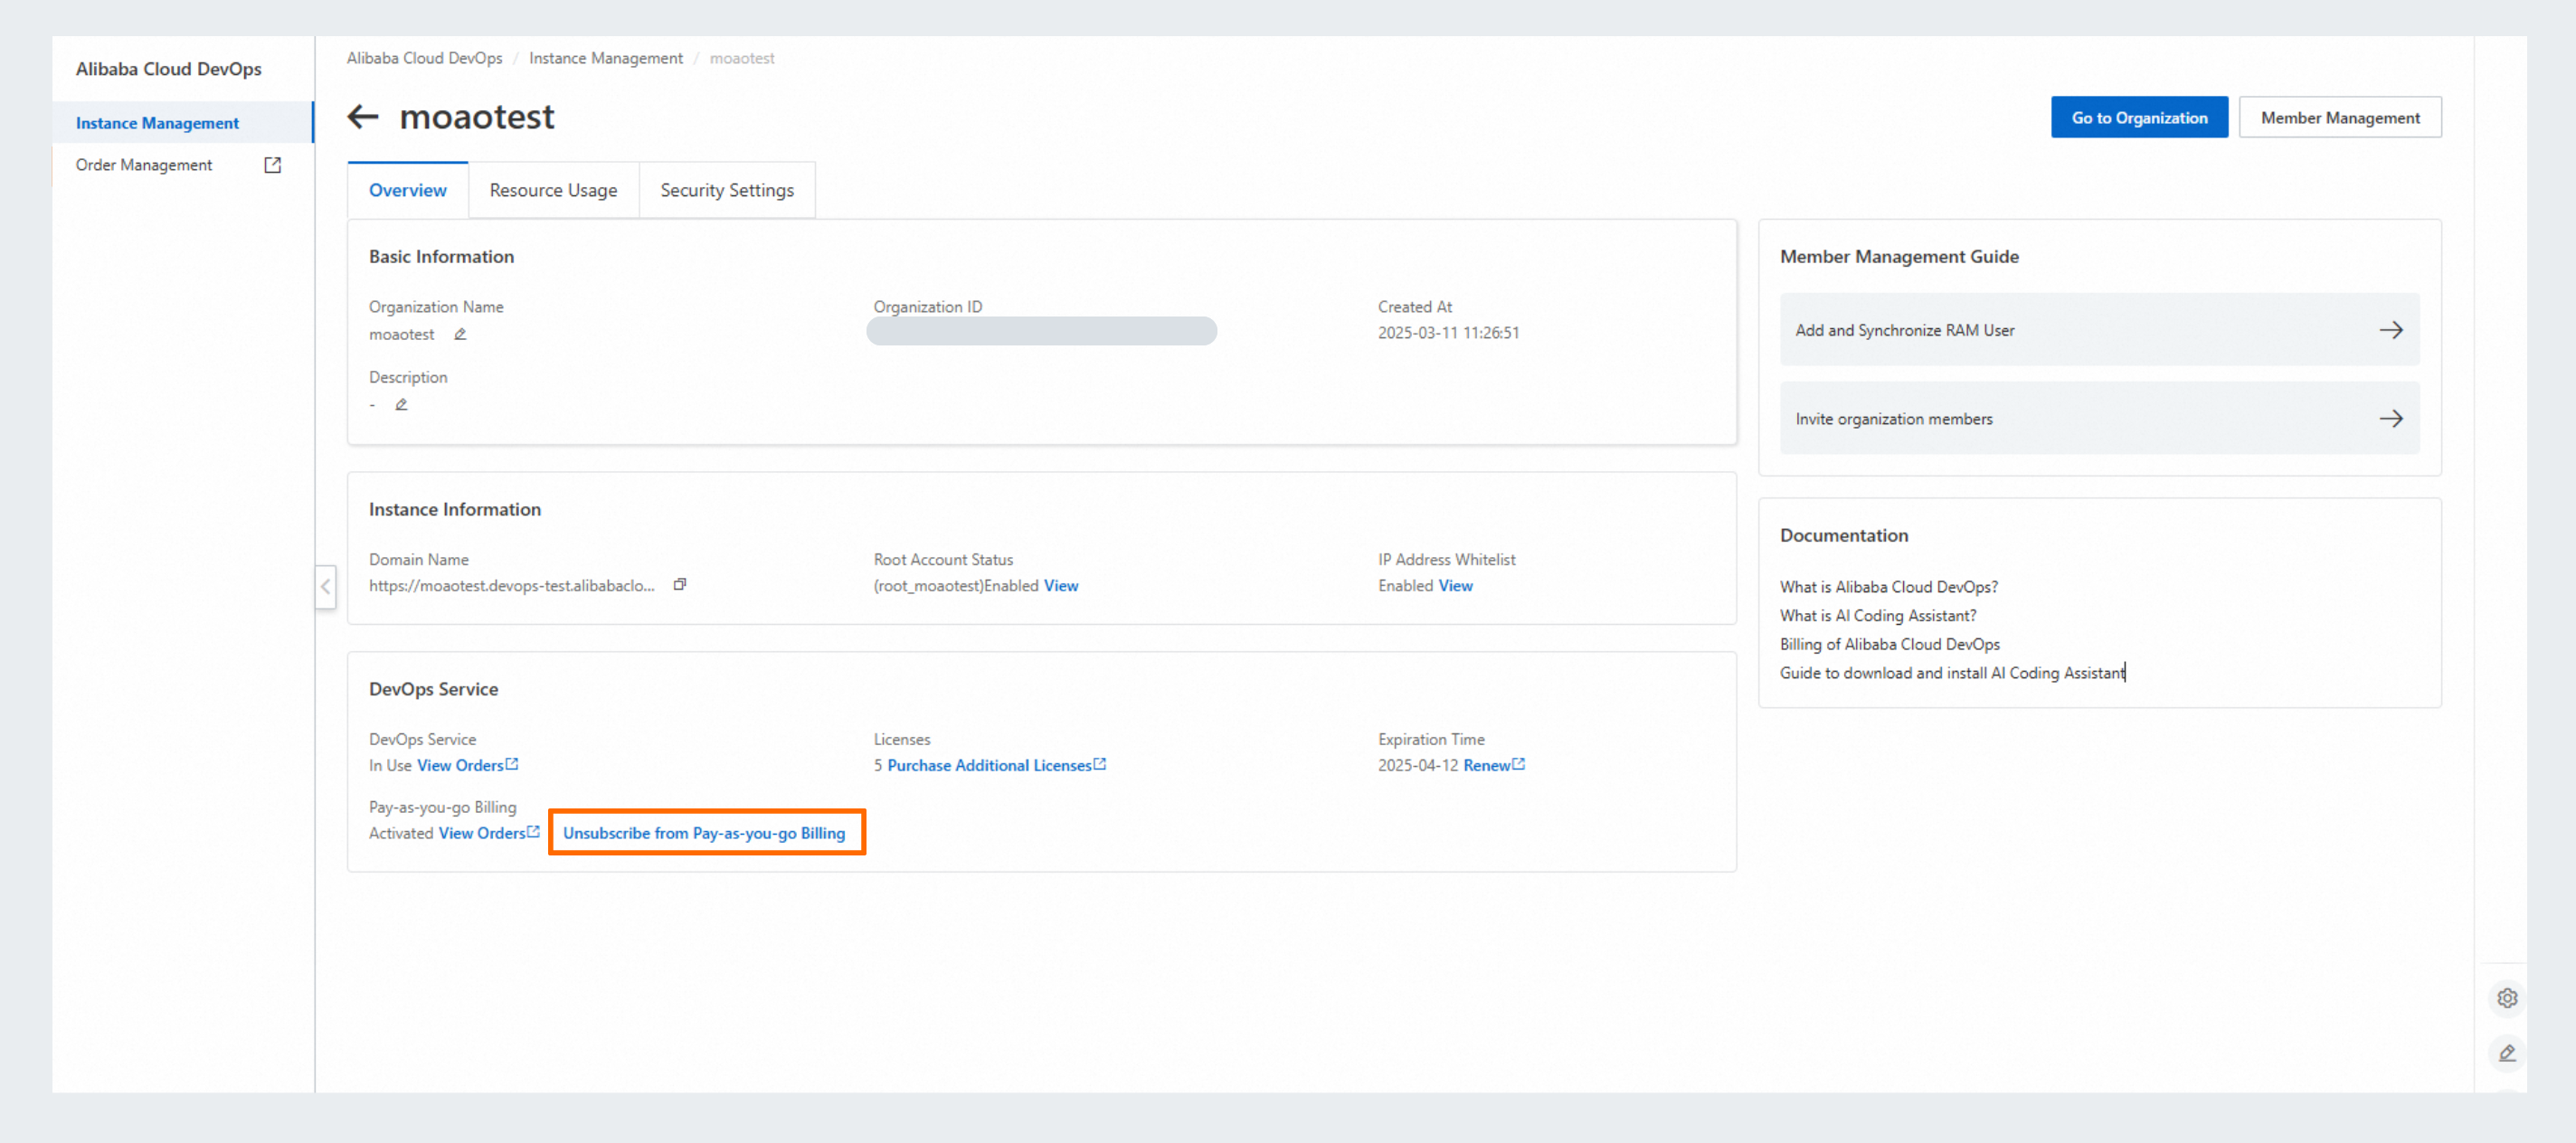Collapse the left sidebar panel
2576x1143 pixels.
[325, 587]
